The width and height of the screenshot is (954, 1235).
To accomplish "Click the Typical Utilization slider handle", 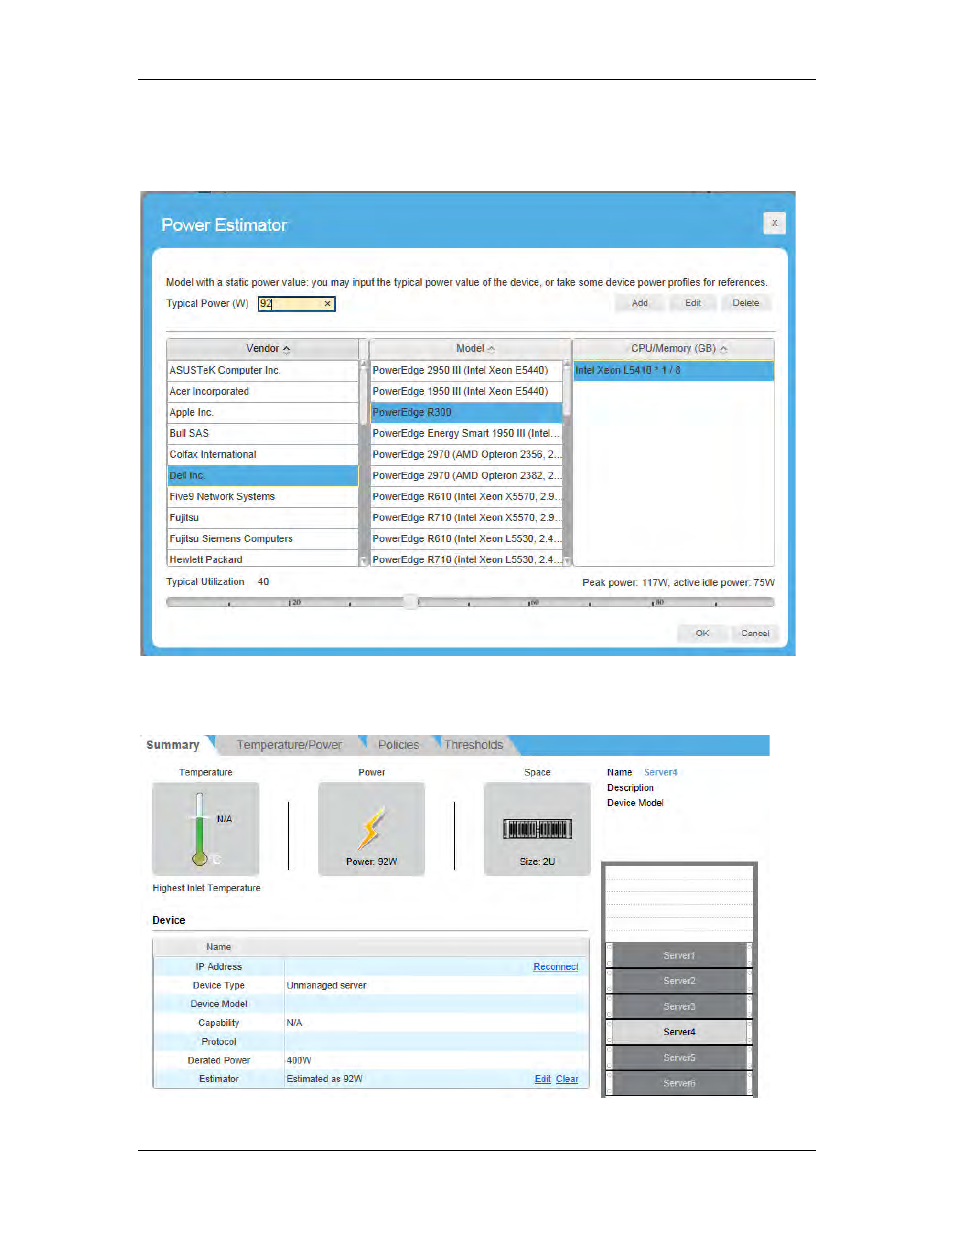I will point(410,601).
